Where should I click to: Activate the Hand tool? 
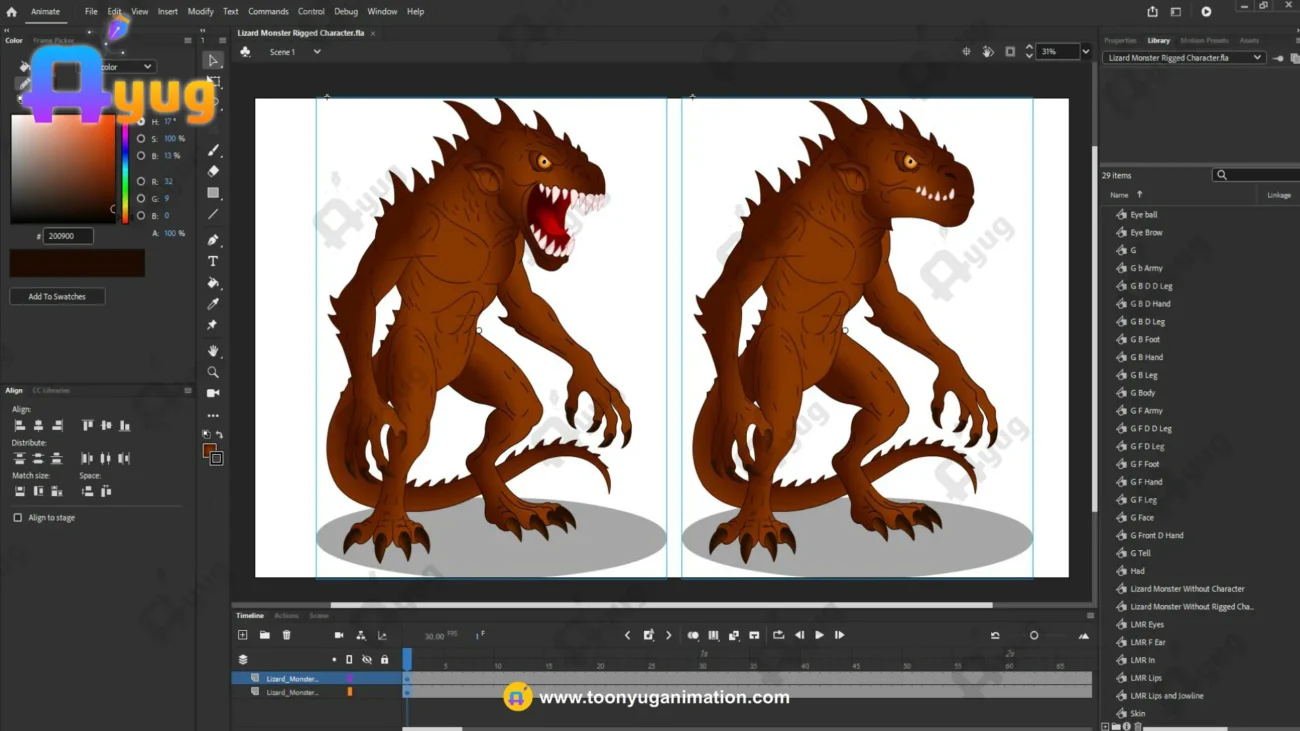213,351
